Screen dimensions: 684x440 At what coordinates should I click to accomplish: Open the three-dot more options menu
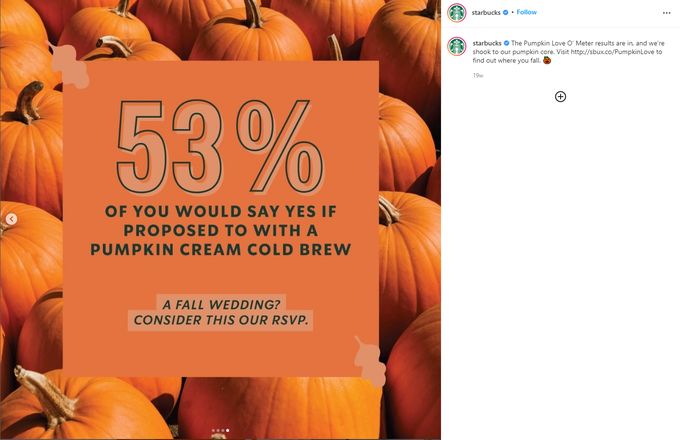tap(667, 12)
